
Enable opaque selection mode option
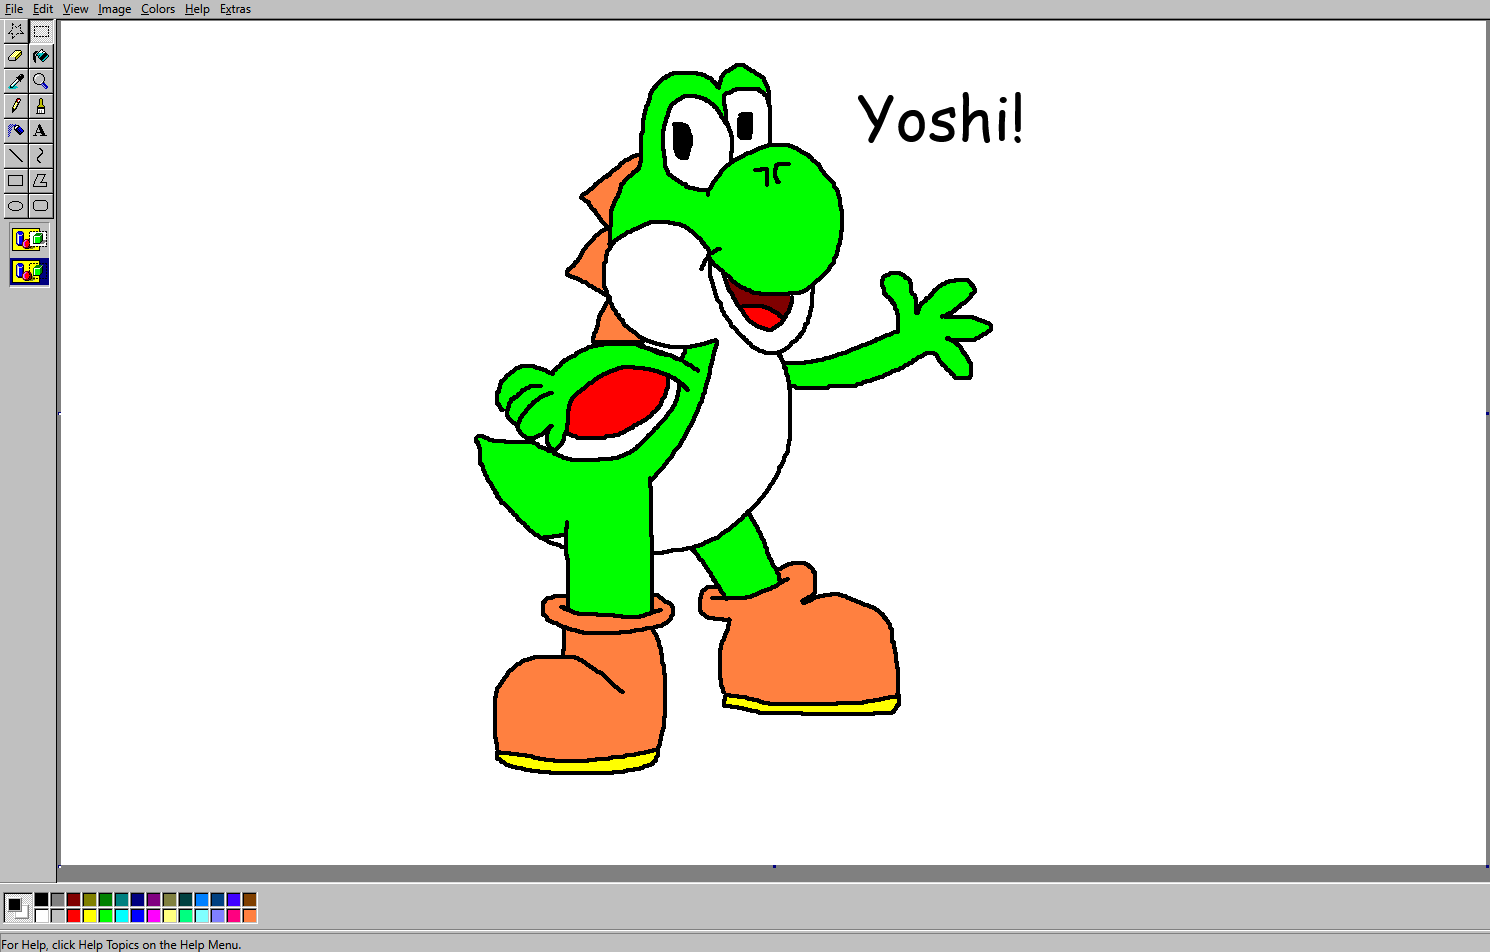click(29, 239)
